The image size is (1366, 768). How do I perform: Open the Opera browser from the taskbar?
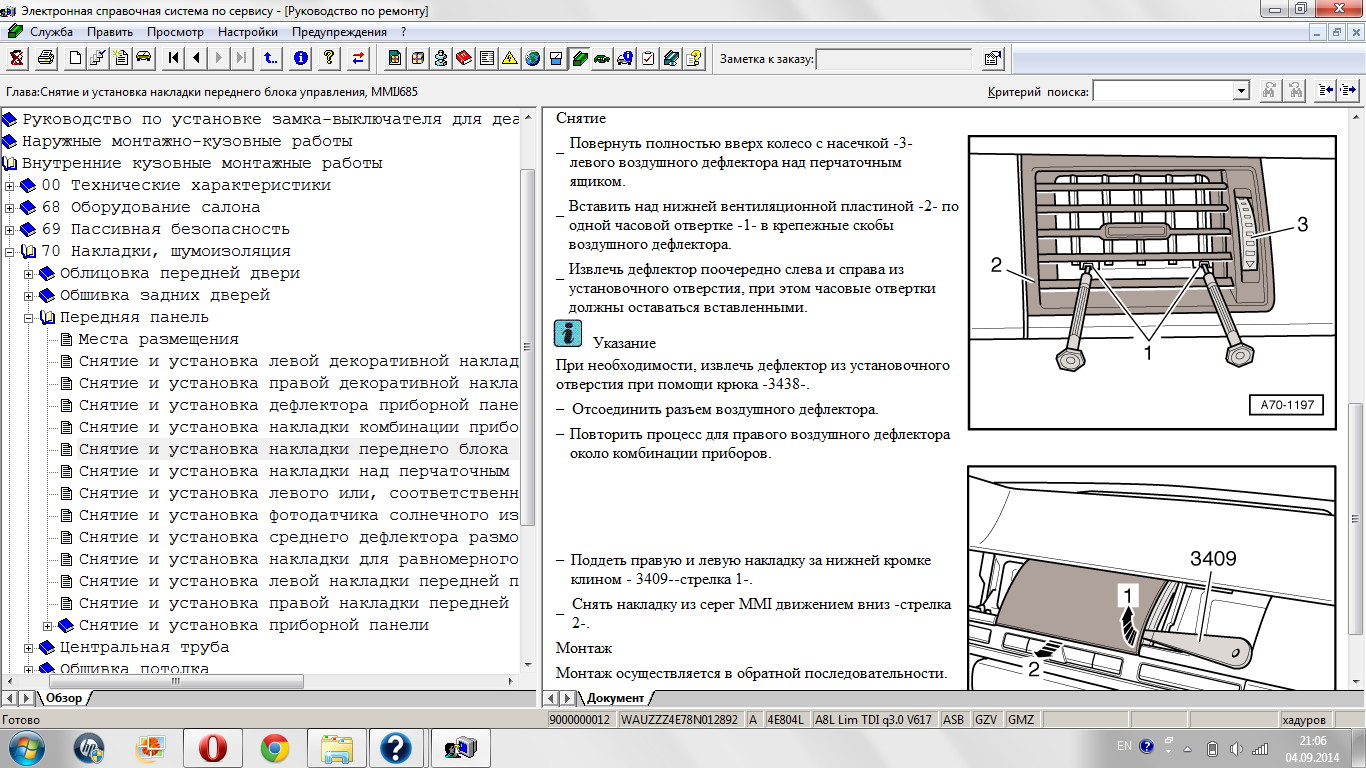(213, 747)
